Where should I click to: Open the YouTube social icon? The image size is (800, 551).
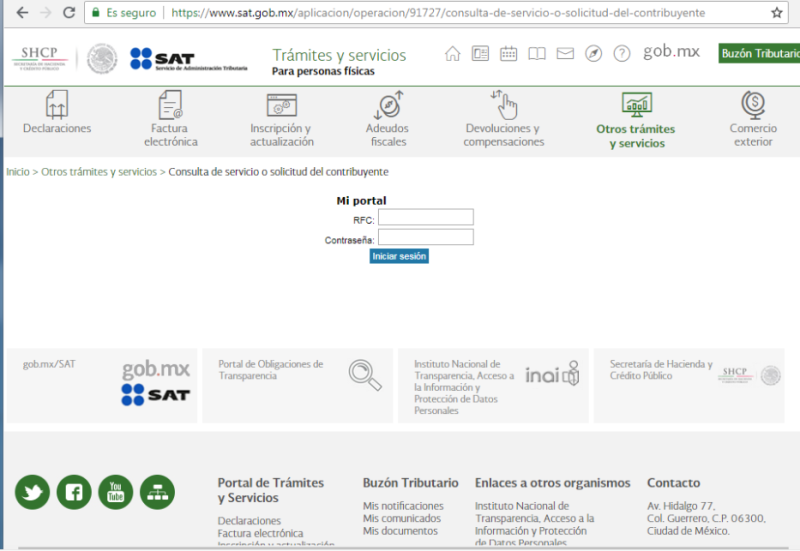[116, 492]
